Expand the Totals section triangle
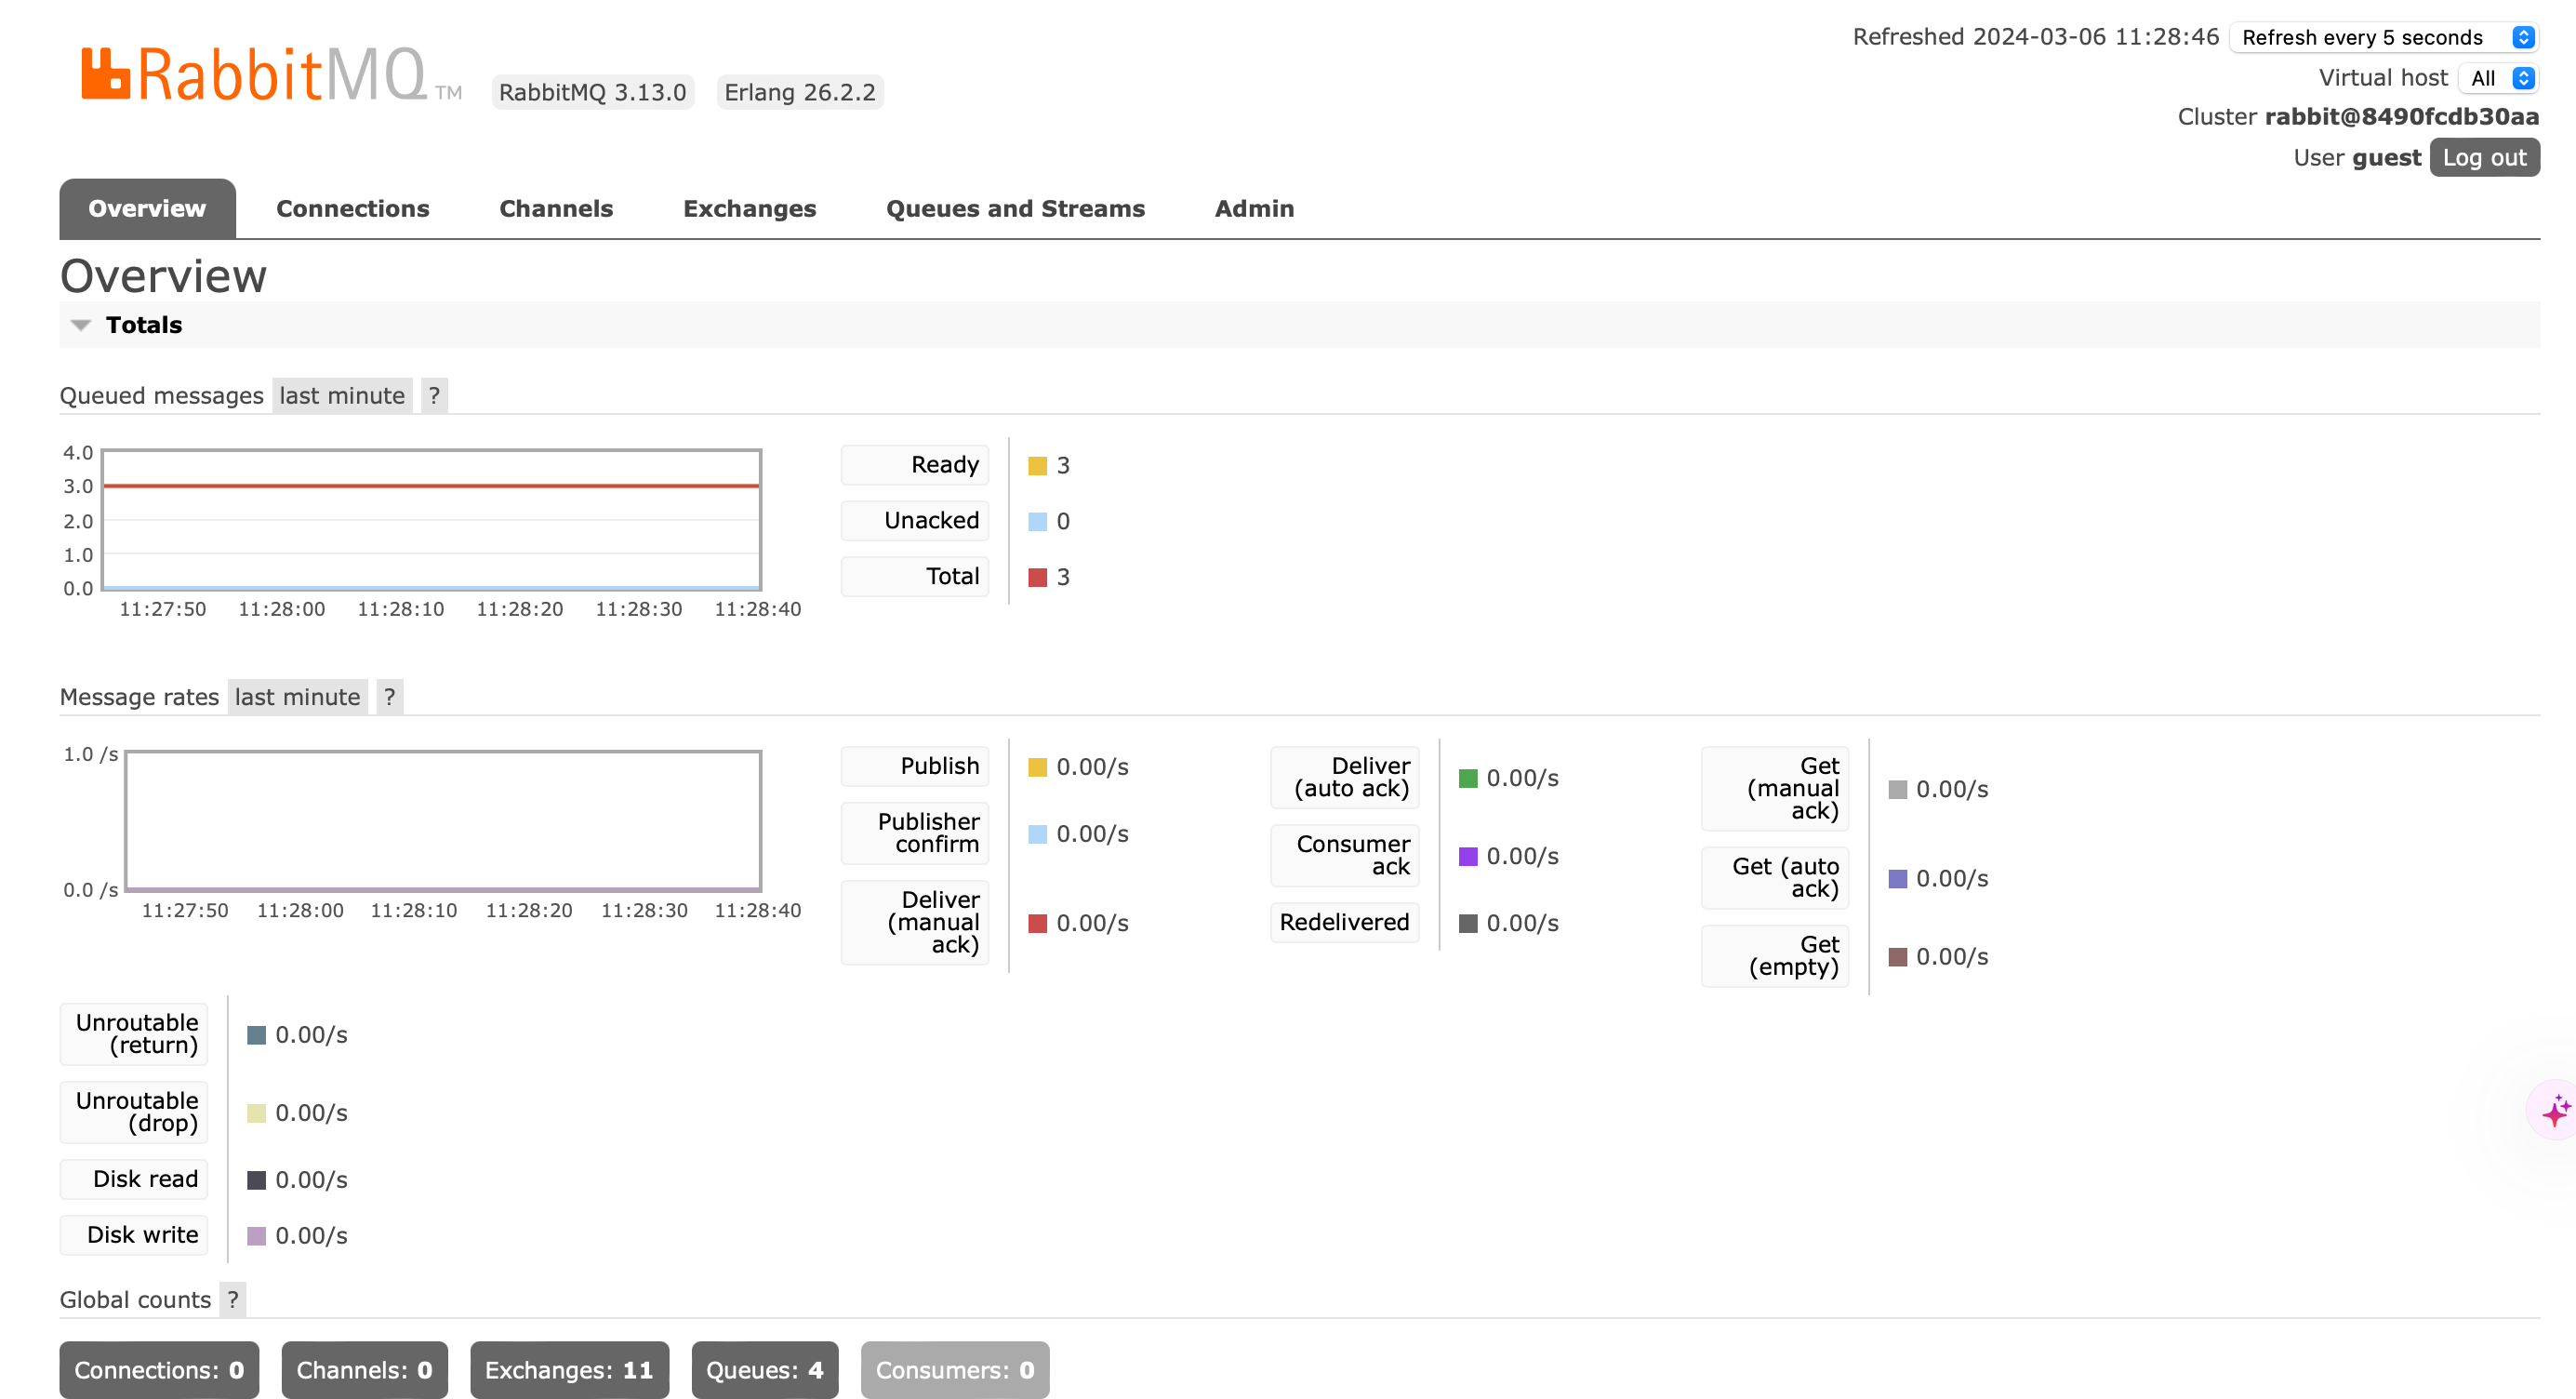Viewport: 2576px width, 1399px height. (x=79, y=326)
